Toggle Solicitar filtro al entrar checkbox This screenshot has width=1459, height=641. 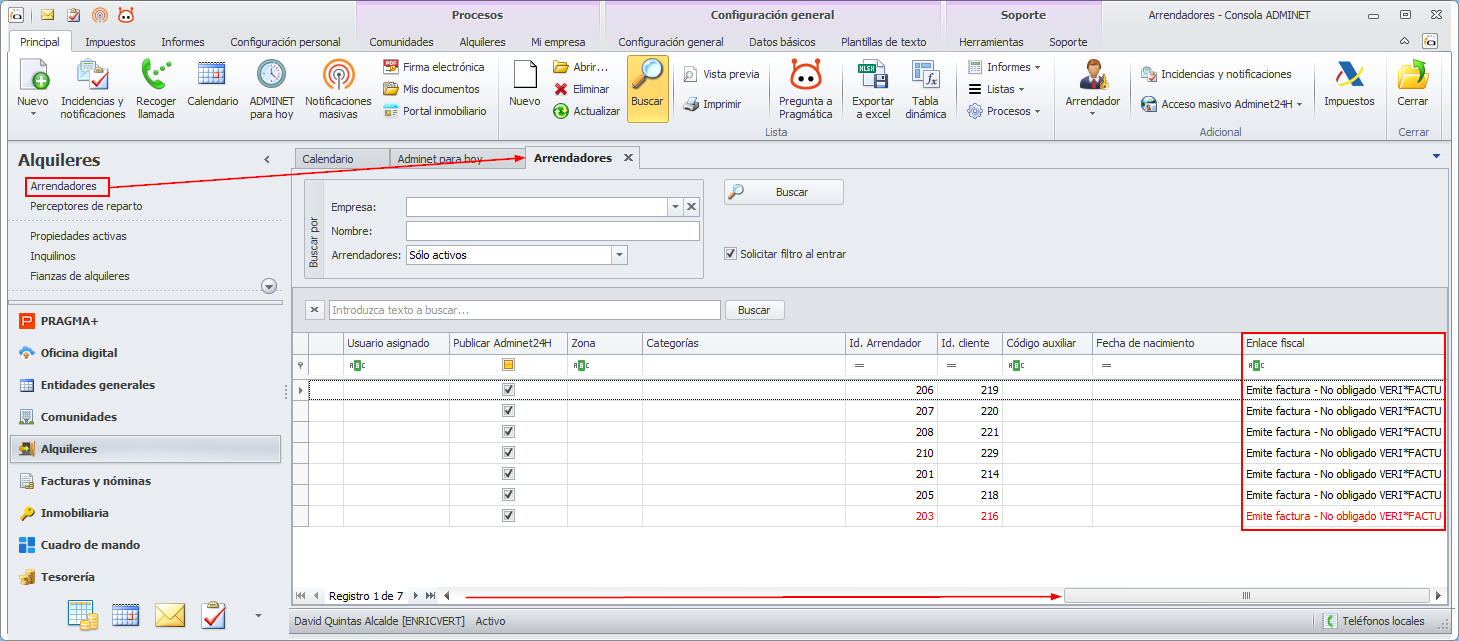point(731,254)
